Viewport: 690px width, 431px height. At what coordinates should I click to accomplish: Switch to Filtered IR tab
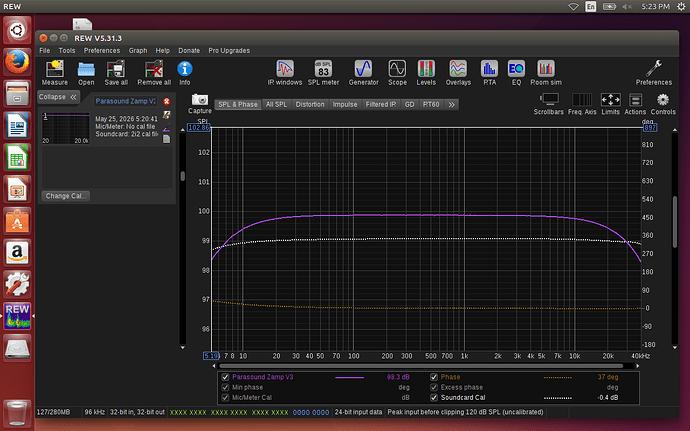pos(381,104)
